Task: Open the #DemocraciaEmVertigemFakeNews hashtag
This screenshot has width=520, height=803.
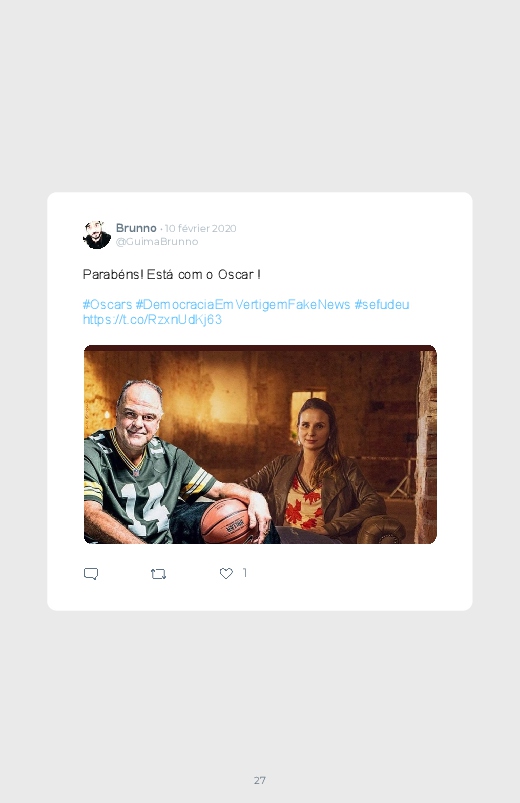Action: pos(243,305)
